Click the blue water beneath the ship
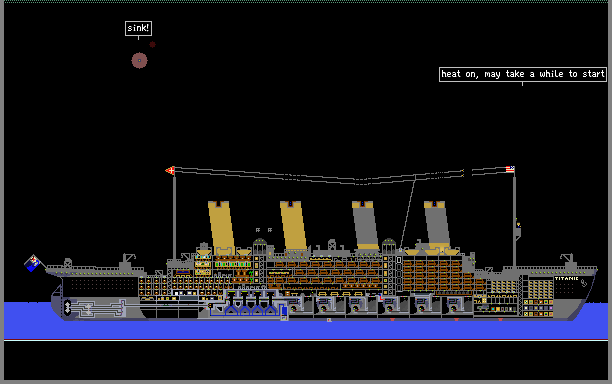The height and width of the screenshot is (384, 612). 306,330
